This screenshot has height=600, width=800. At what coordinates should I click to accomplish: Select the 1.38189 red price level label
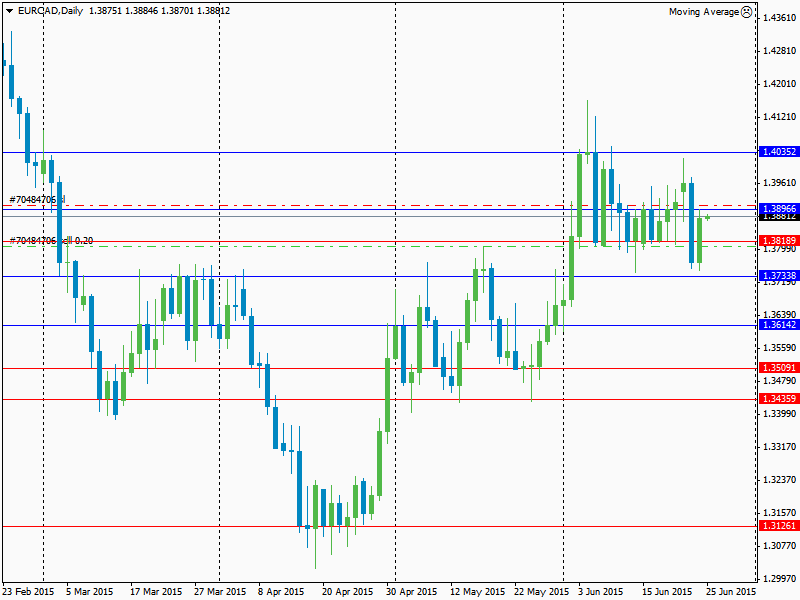tap(779, 240)
